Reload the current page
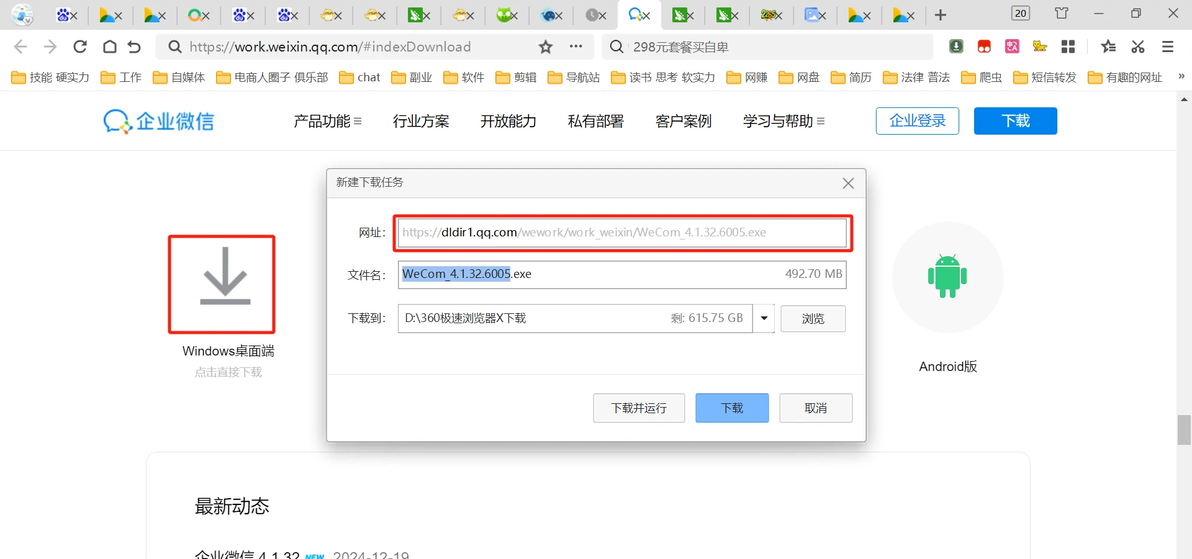This screenshot has width=1192, height=559. click(x=80, y=47)
